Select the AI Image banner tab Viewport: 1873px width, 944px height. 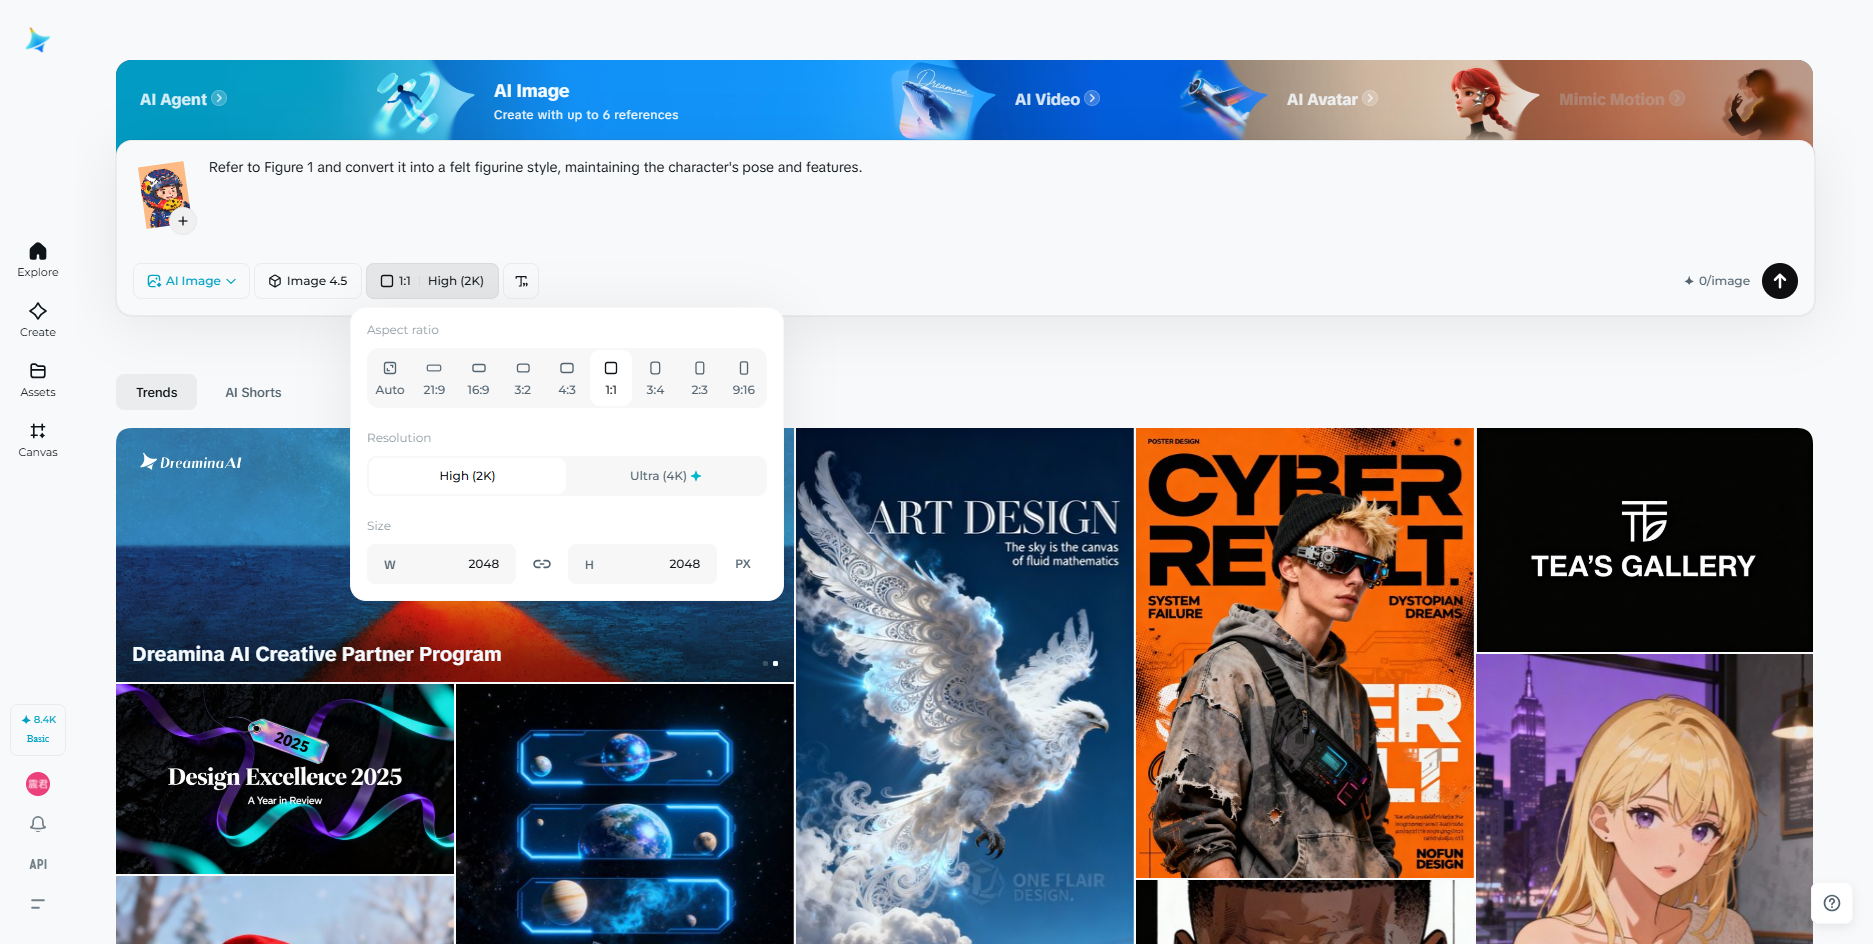pos(586,102)
